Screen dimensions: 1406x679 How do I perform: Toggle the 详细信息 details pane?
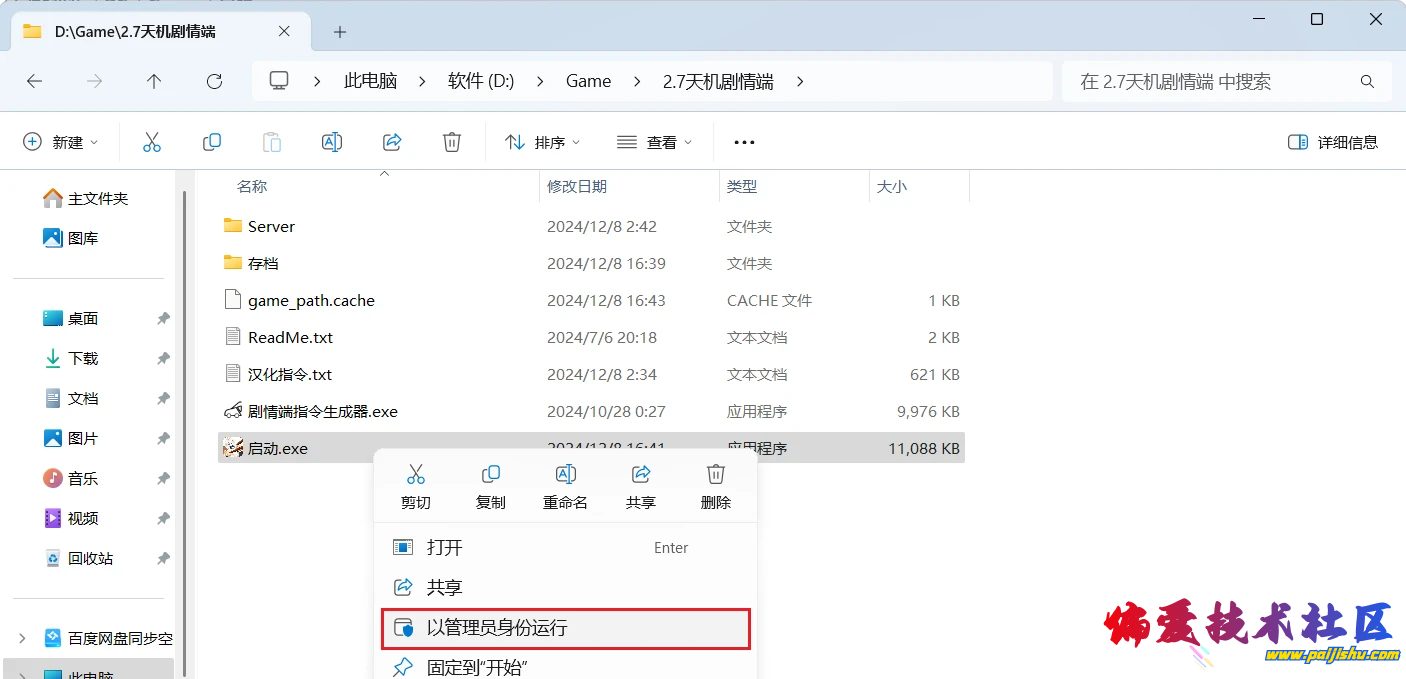tap(1333, 142)
